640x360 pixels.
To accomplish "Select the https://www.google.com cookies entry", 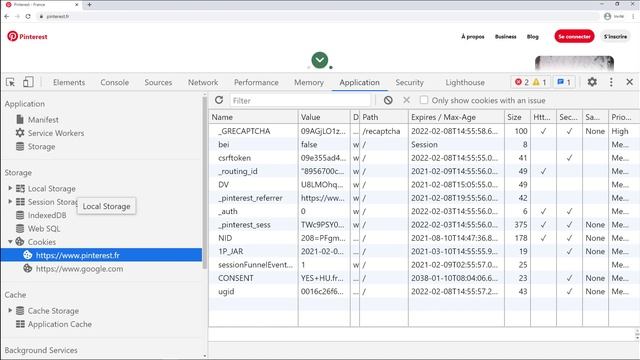I will 101,269.
